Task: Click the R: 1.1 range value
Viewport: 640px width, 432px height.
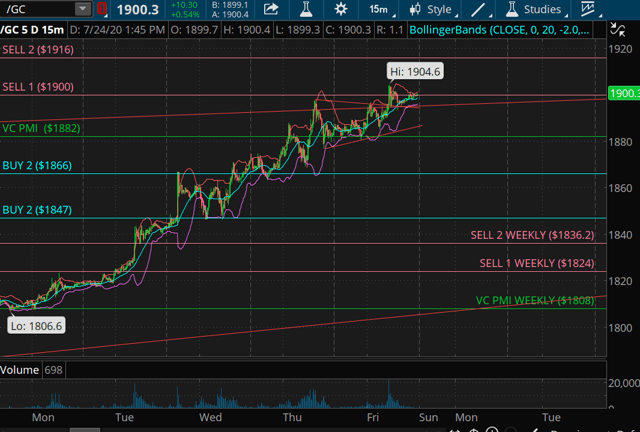Action: pos(389,30)
